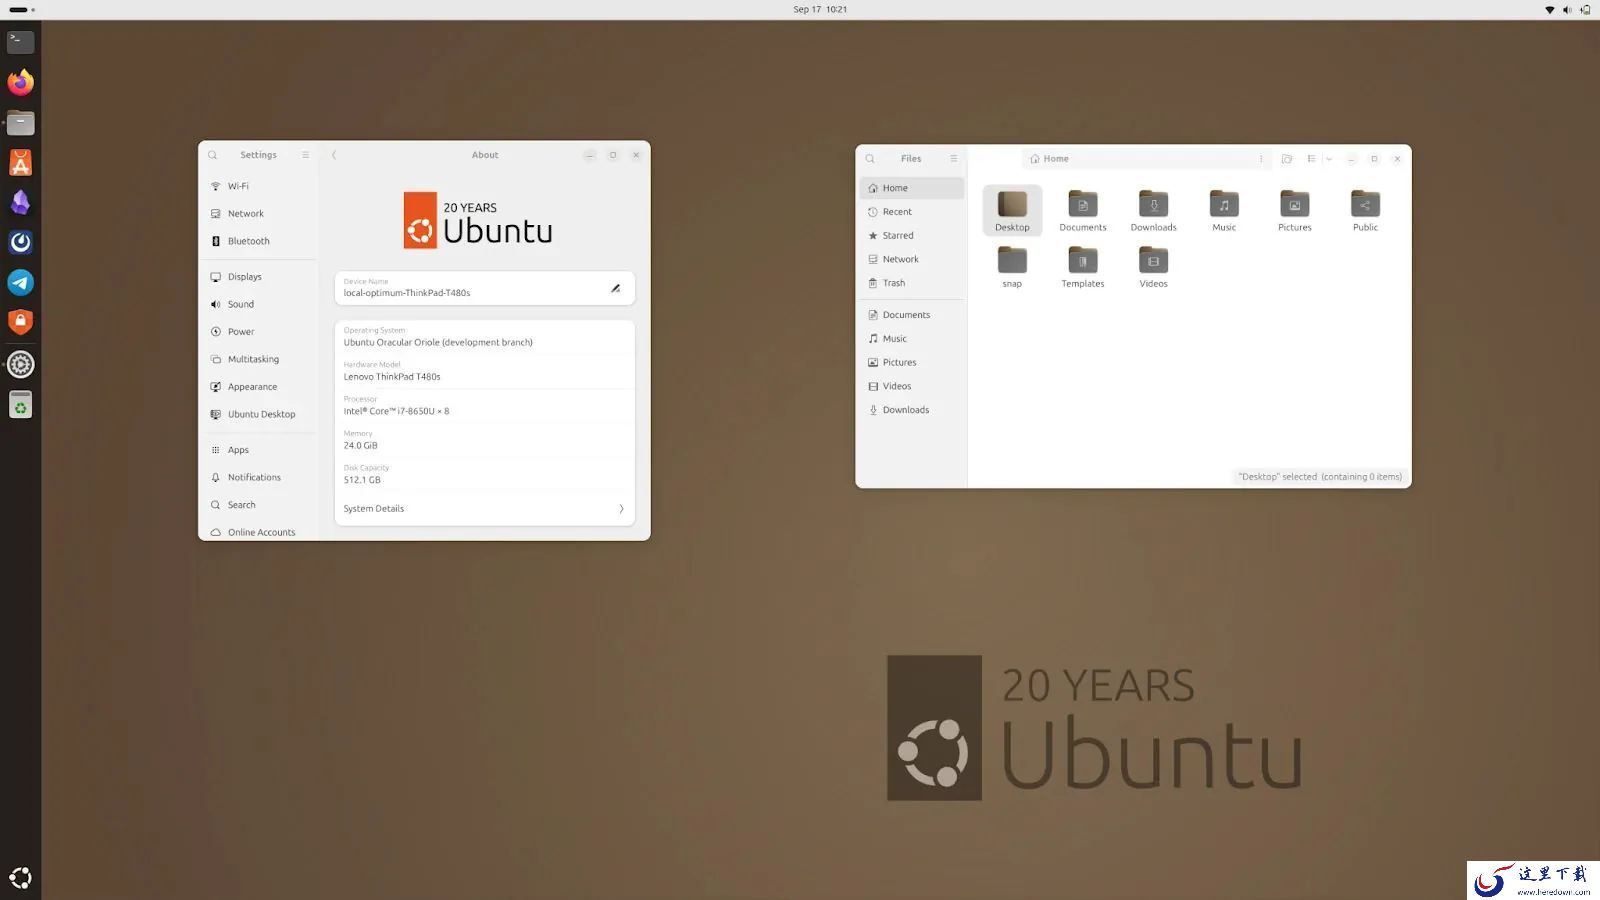Go to Home in Files sidebar
Viewport: 1600px width, 900px height.
pos(912,188)
